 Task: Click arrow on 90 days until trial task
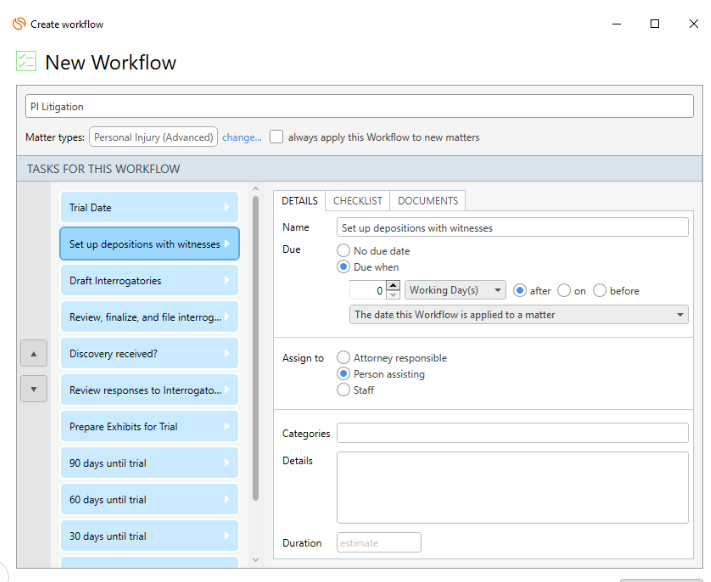click(x=227, y=463)
